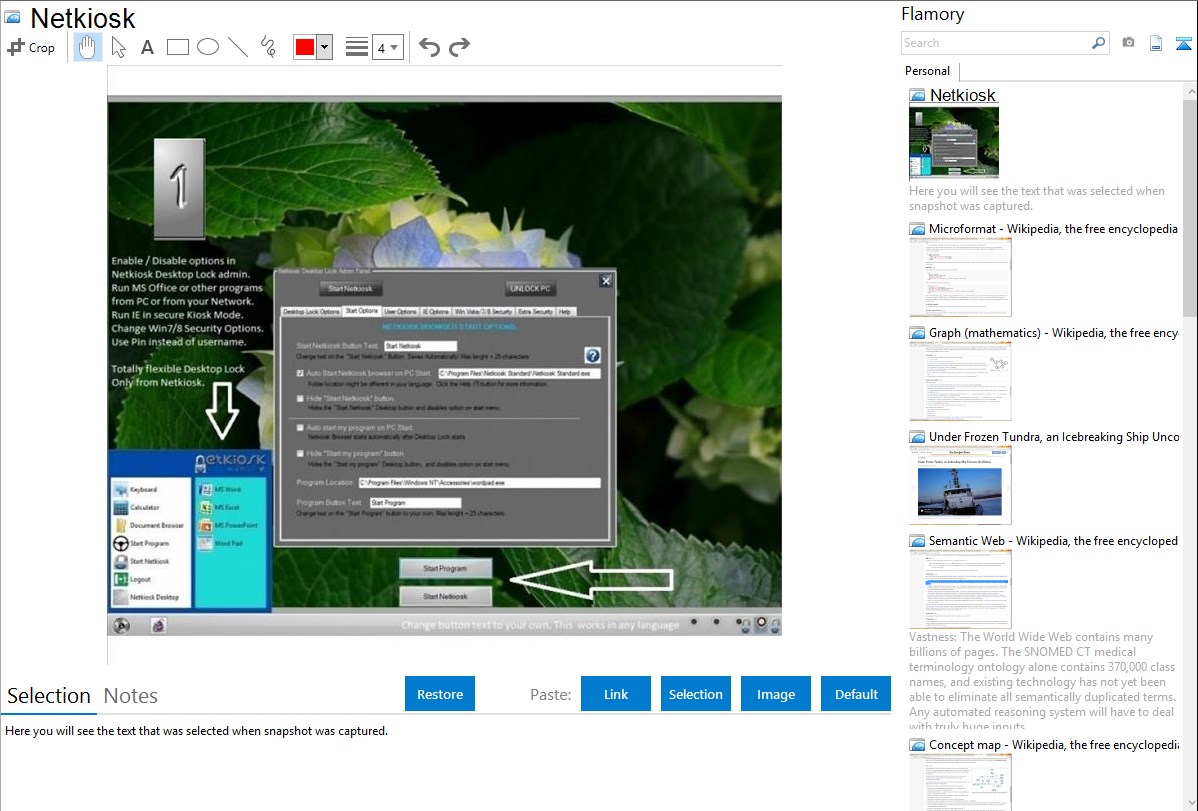Image resolution: width=1198 pixels, height=811 pixels.
Task: Undo the last annotation
Action: click(429, 47)
